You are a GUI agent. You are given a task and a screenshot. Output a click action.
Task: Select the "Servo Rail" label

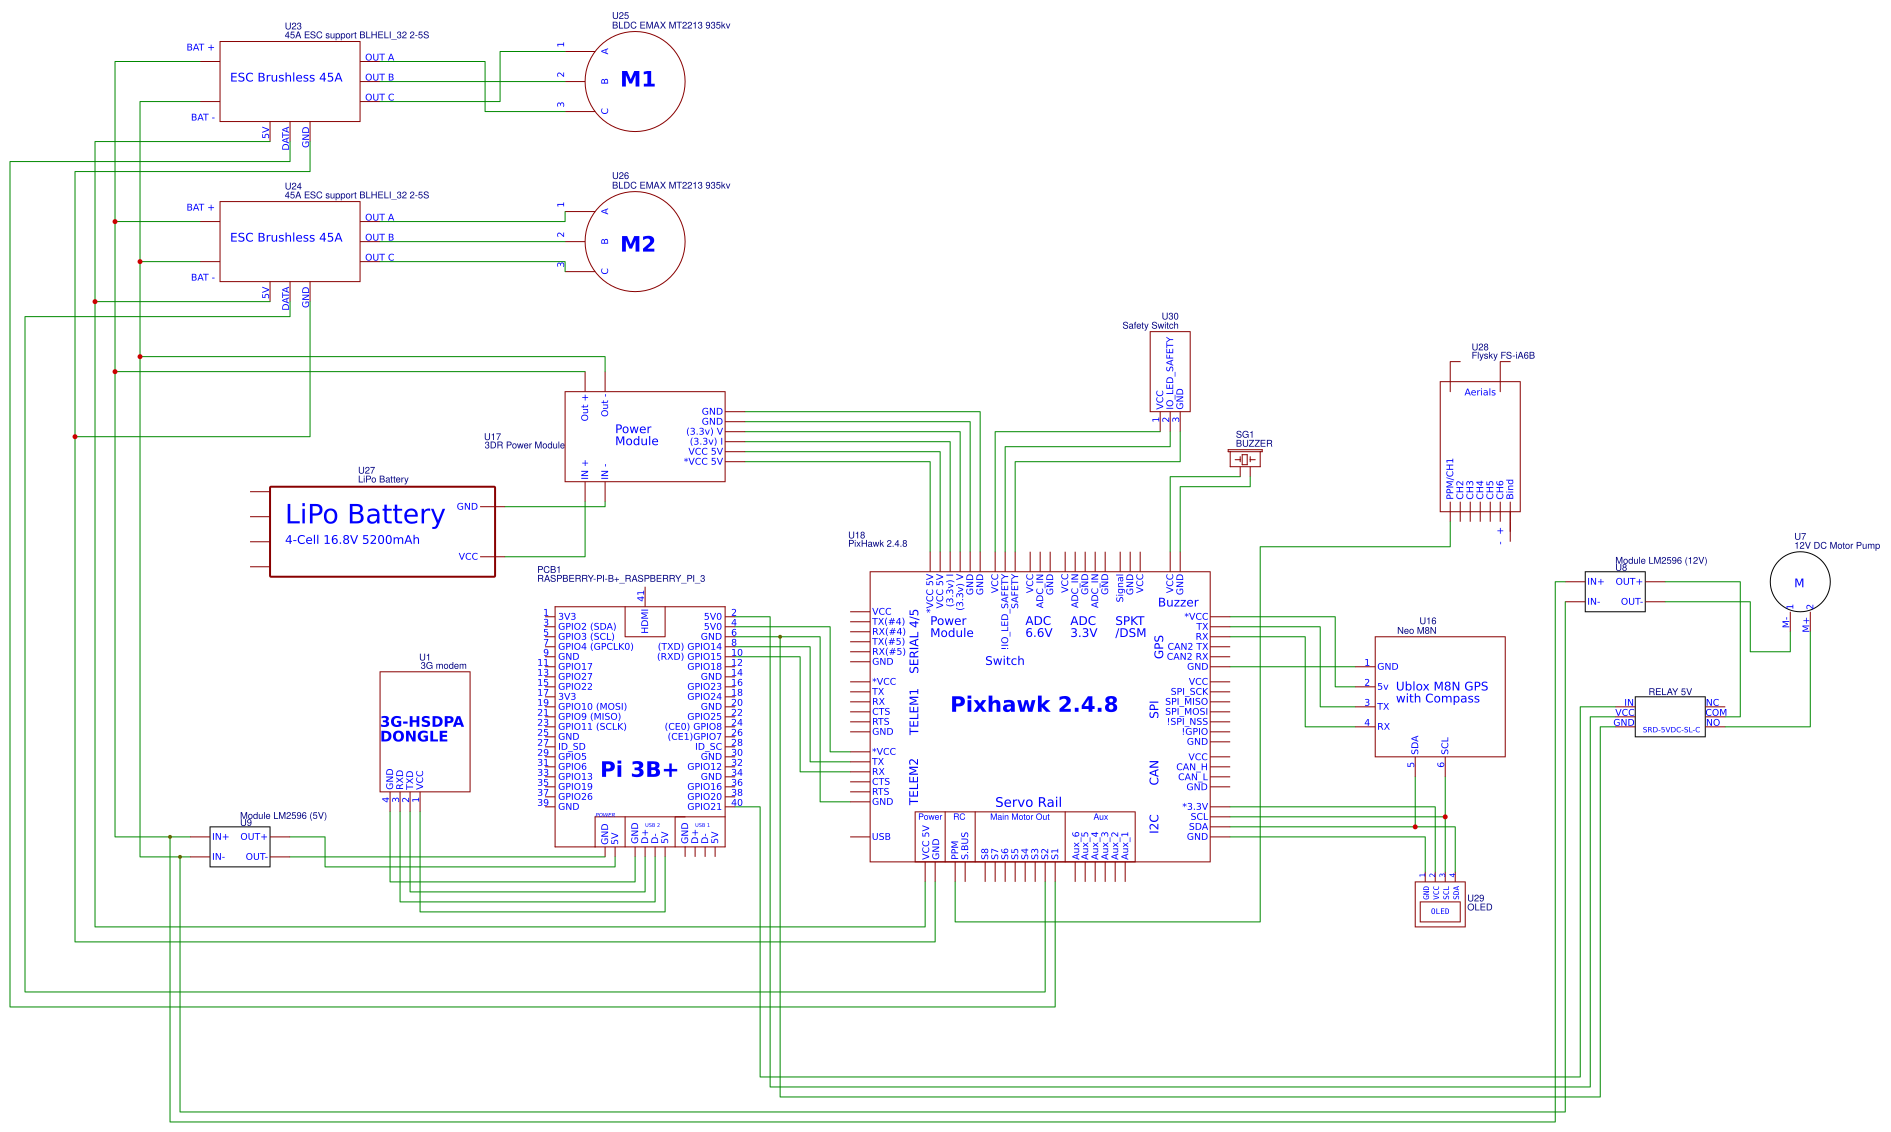point(1028,802)
